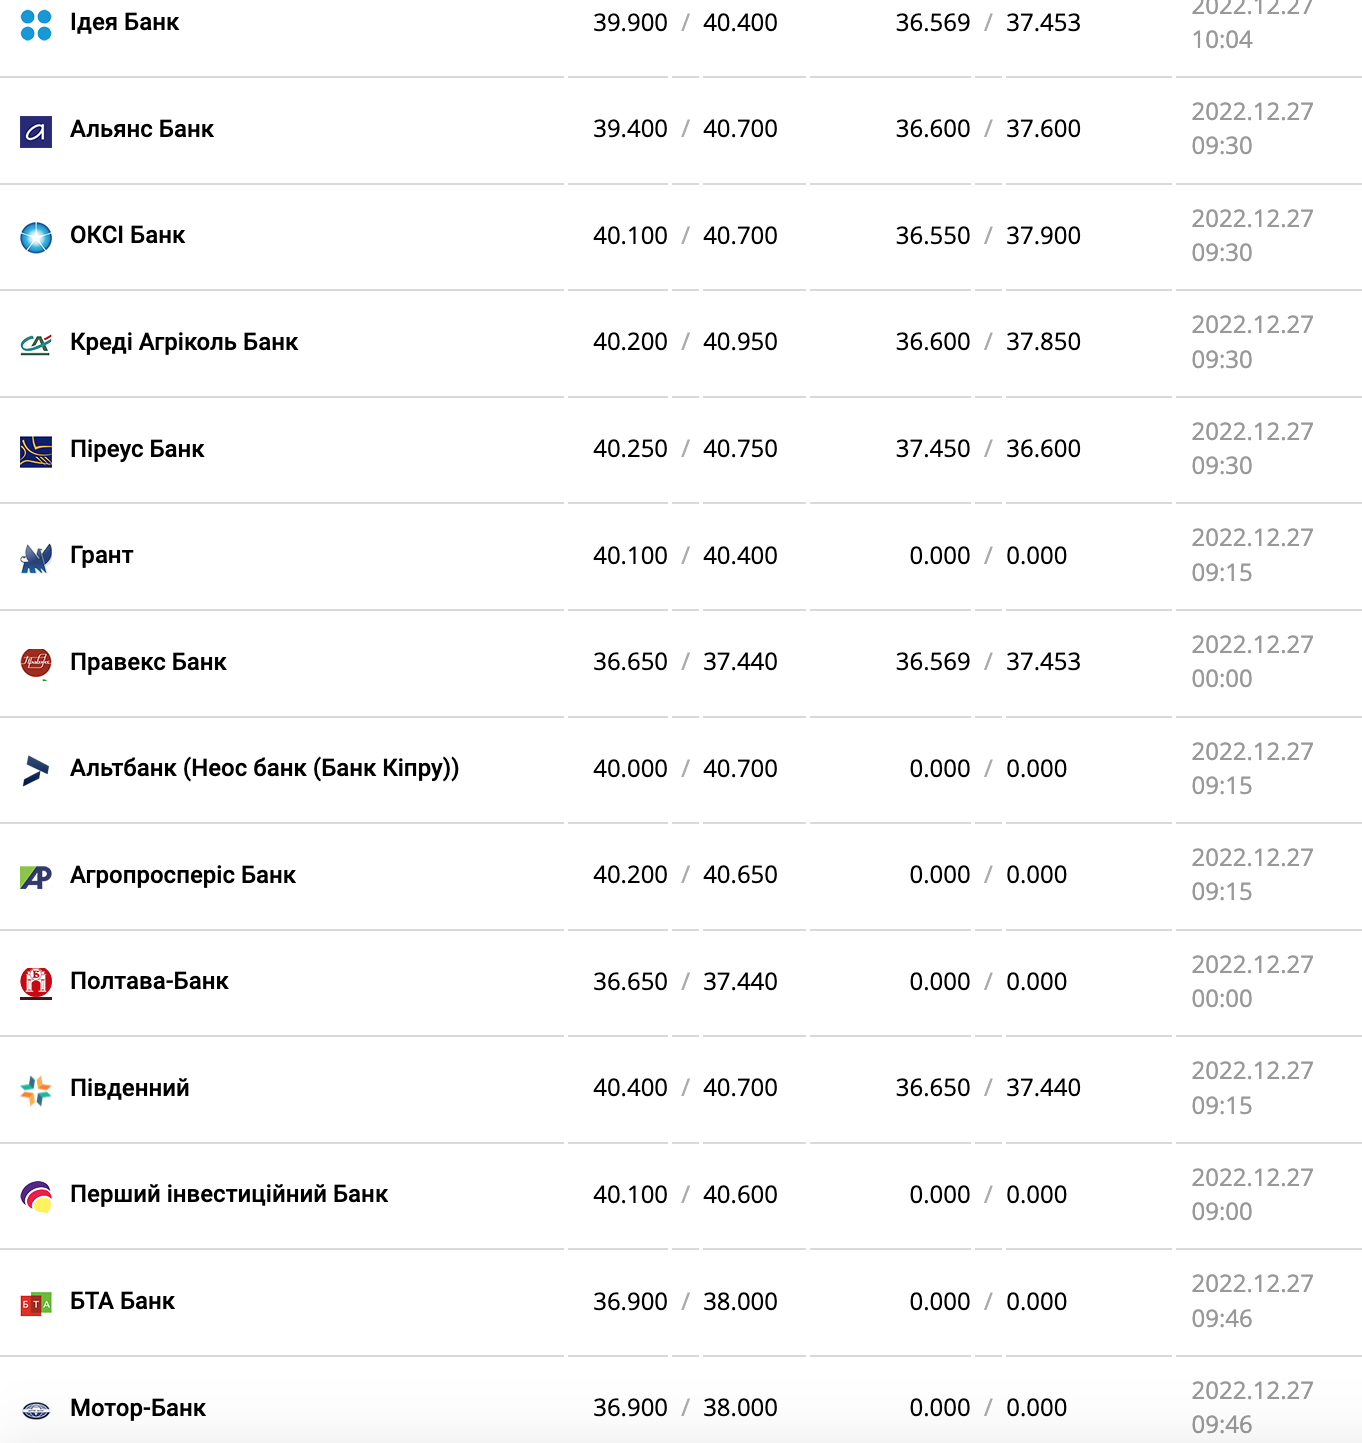Open the Альянс Банк name link

tap(142, 129)
